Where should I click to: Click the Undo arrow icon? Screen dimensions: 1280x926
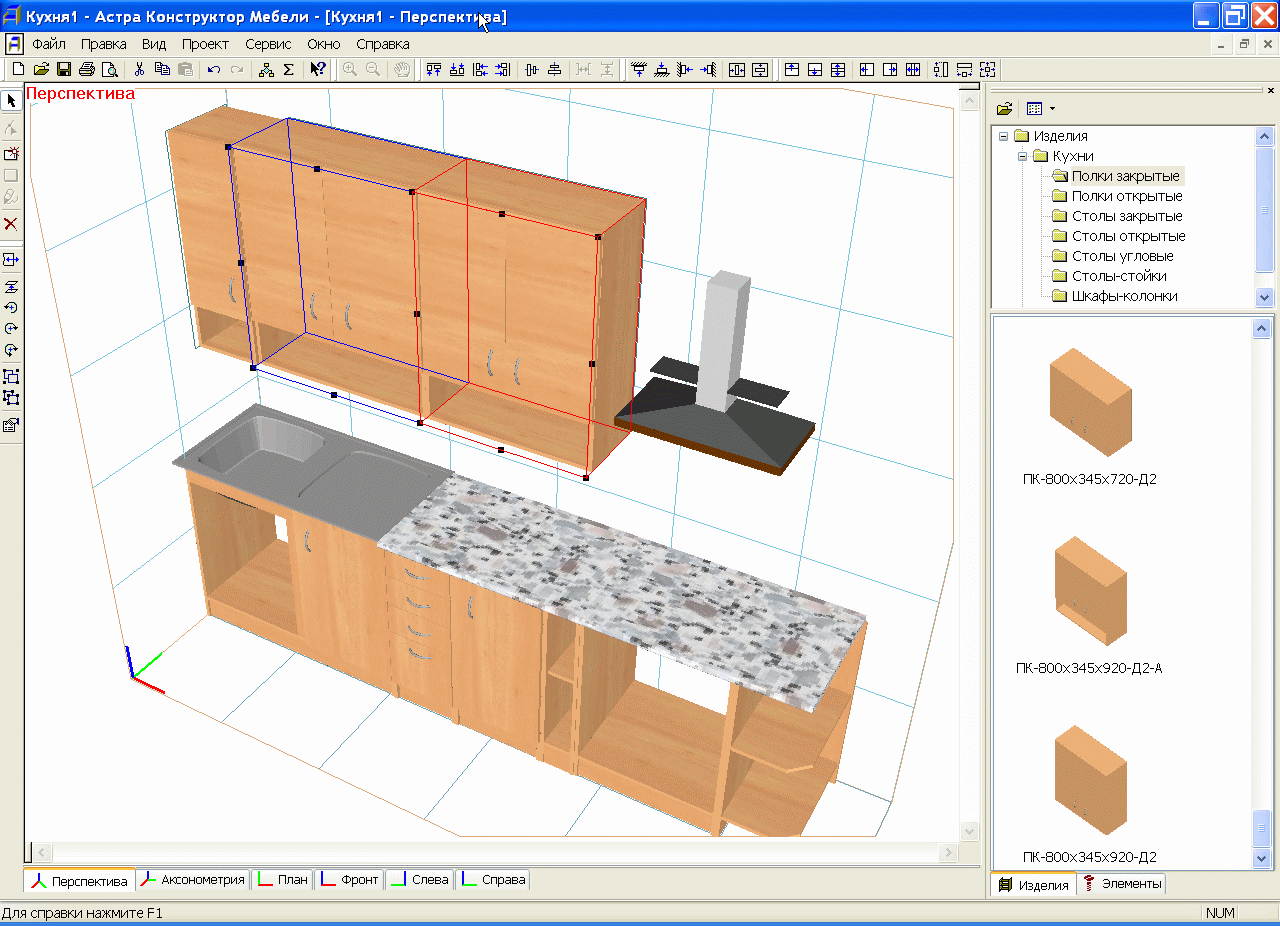pyautogui.click(x=214, y=70)
